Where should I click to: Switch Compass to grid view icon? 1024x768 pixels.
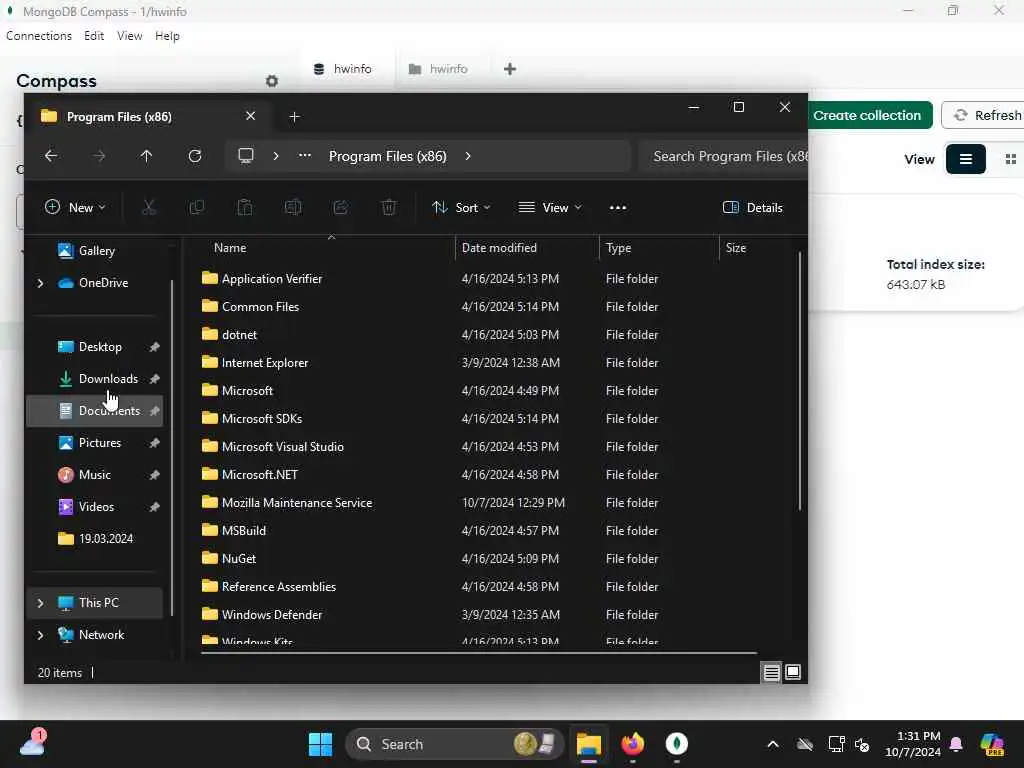tap(1010, 159)
